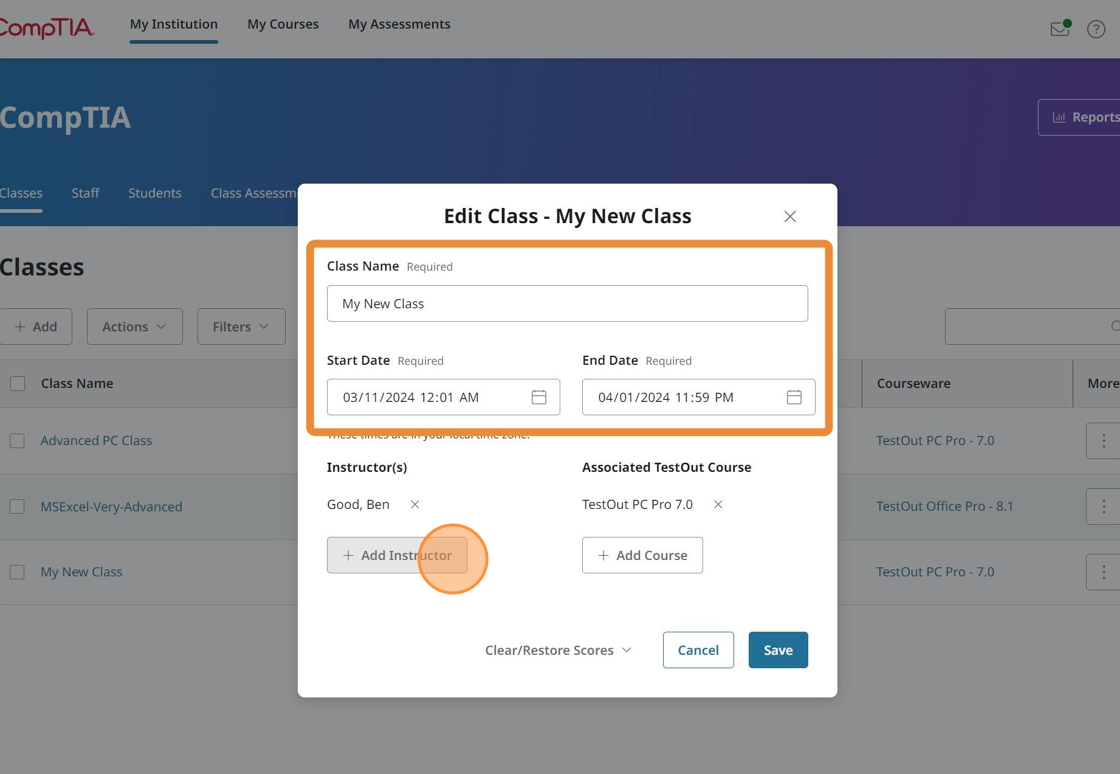Open My New Class TestOut PC Pro courseware
The height and width of the screenshot is (774, 1120).
tap(935, 572)
